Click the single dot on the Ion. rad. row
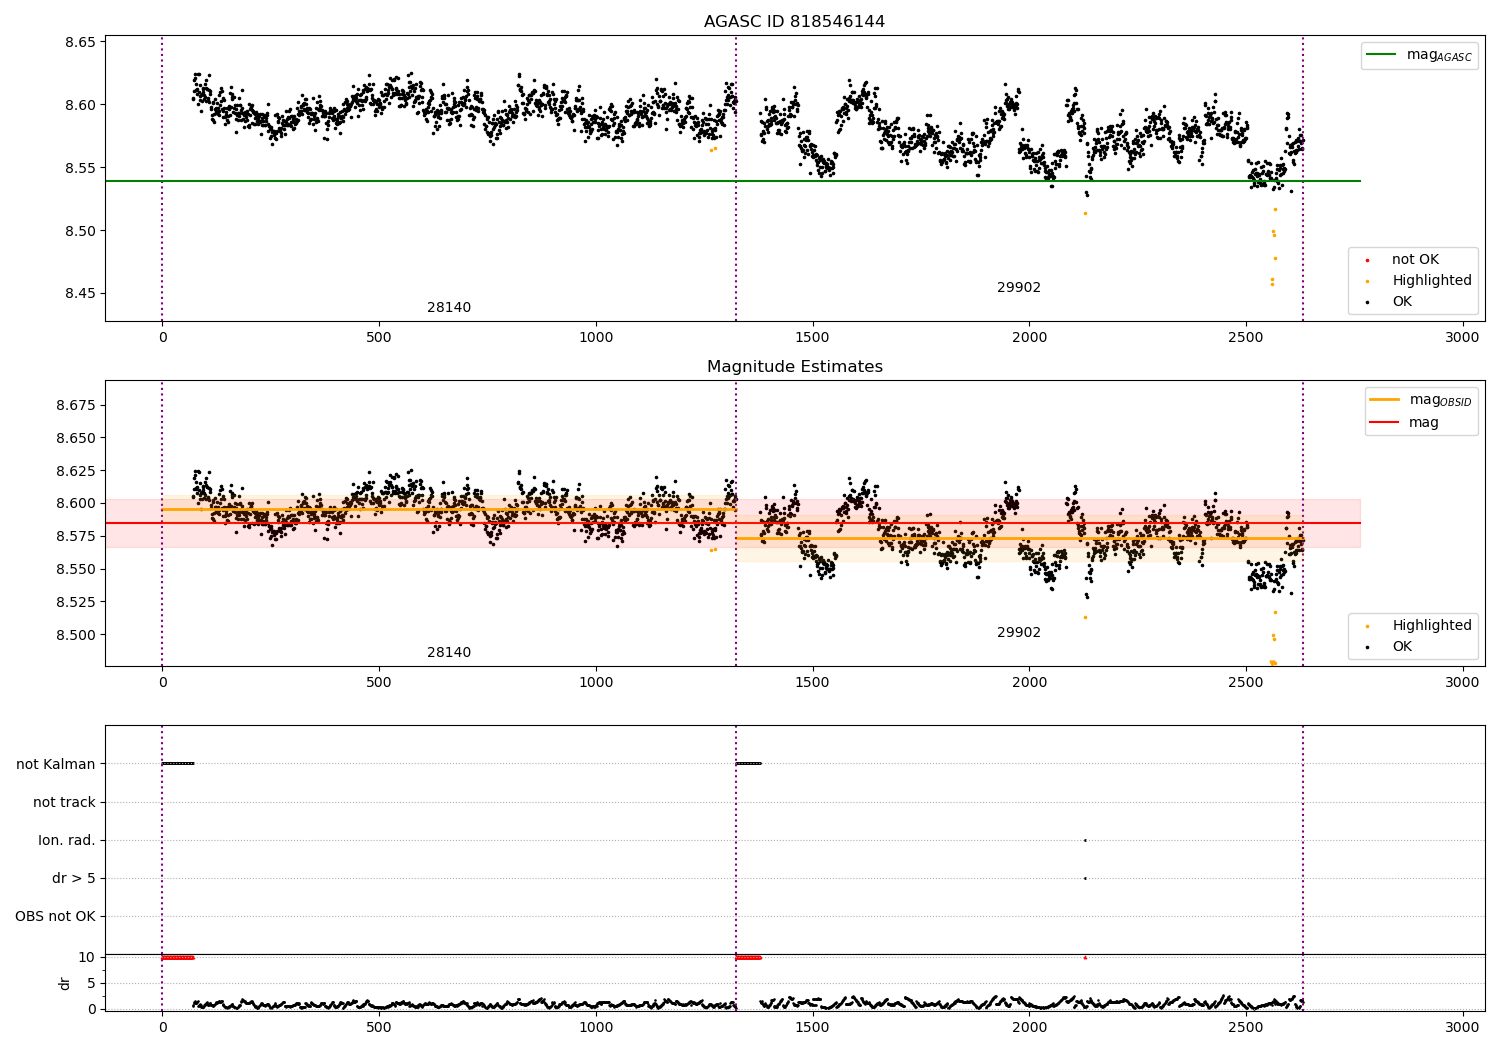 [1085, 840]
